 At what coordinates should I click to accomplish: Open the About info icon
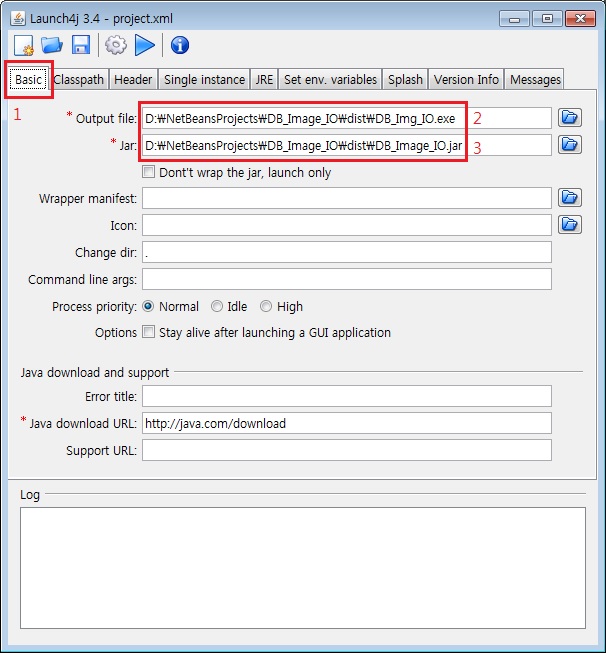point(179,45)
